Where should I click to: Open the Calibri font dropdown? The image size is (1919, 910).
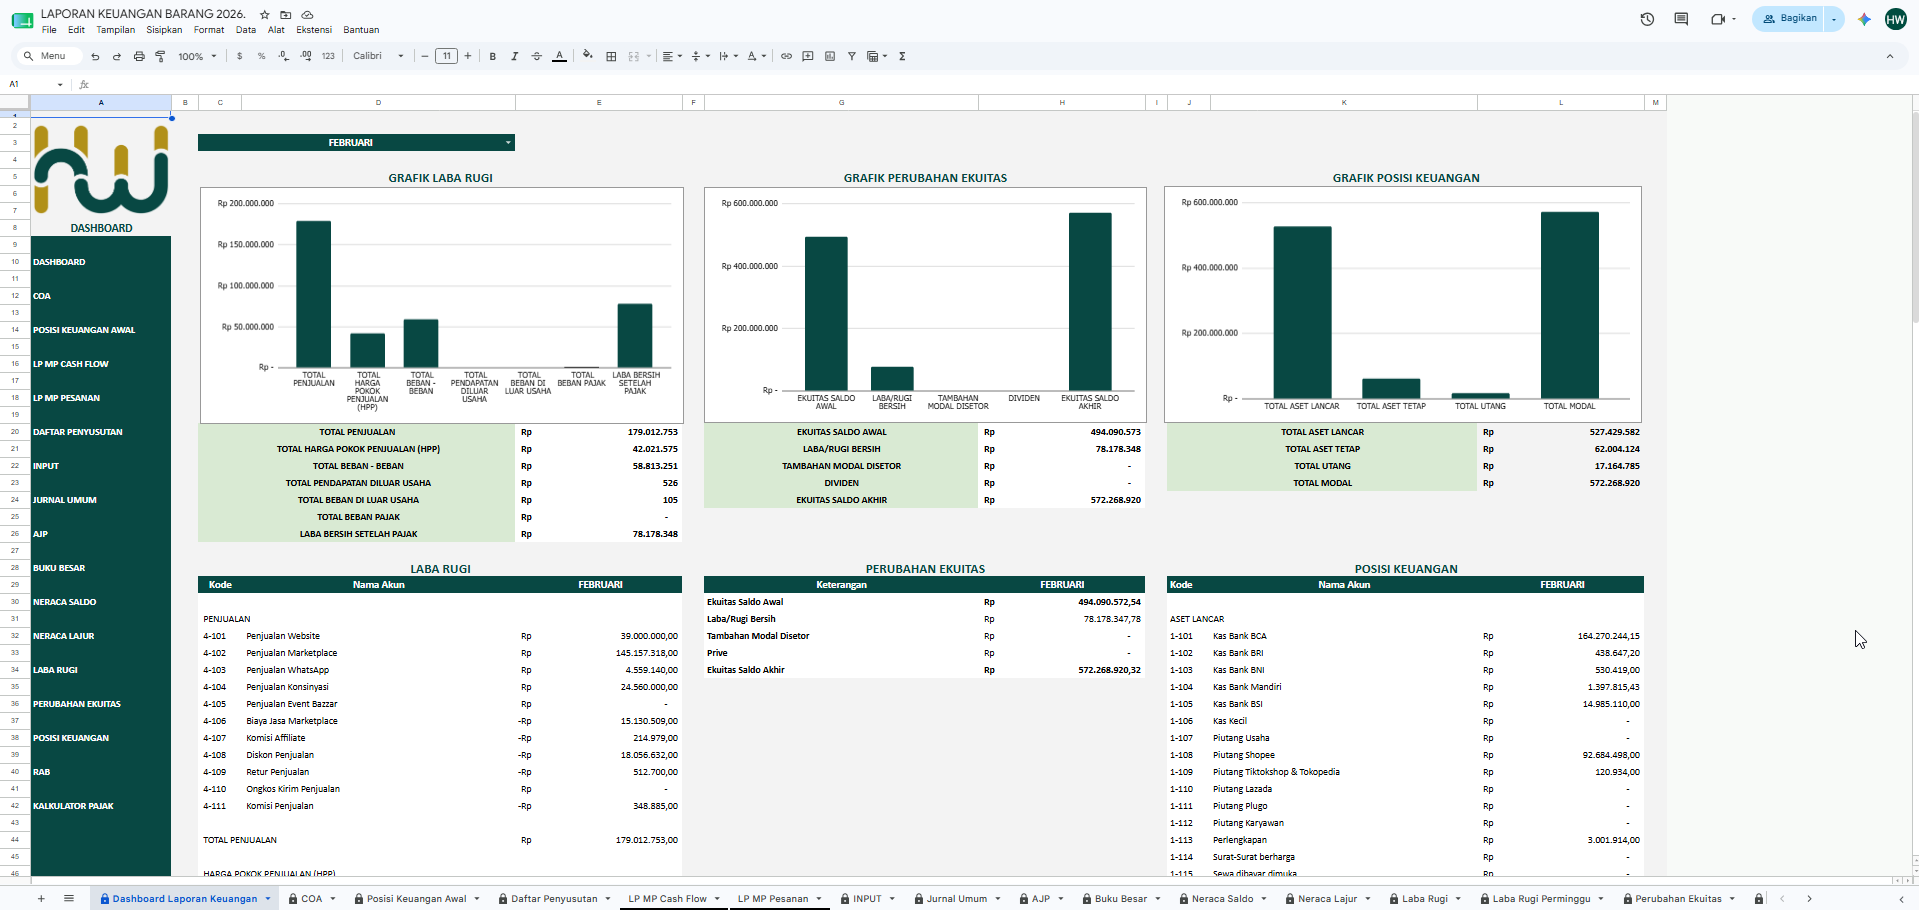(378, 57)
